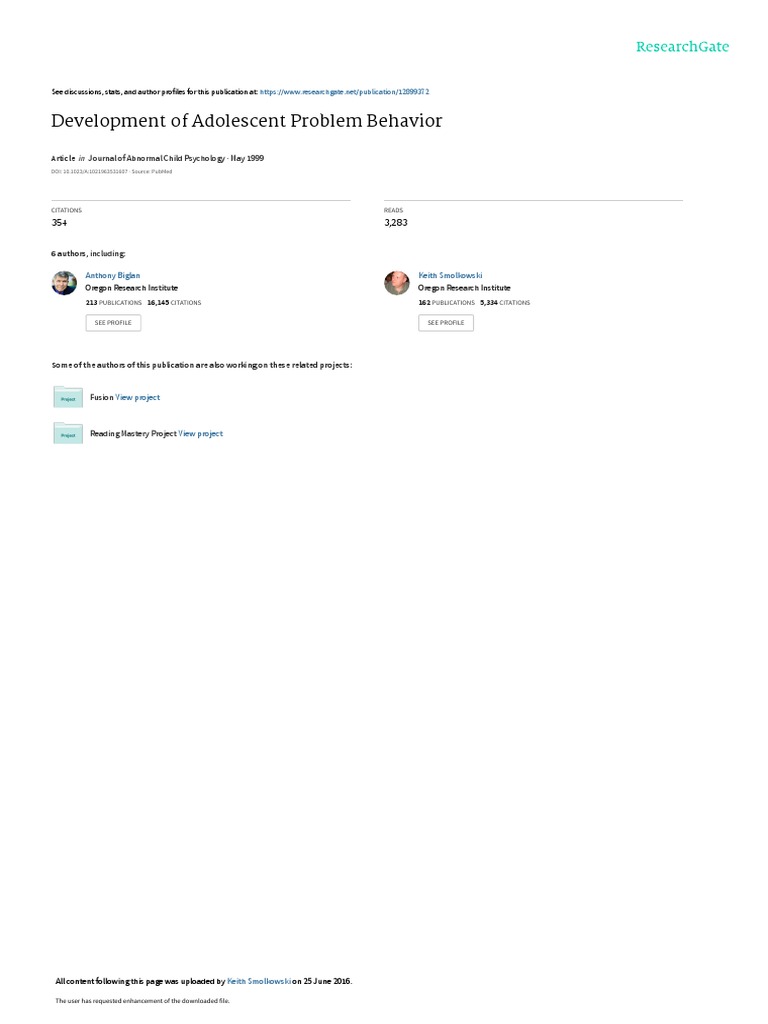Click the DOI line below the journal
768x1024 pixels.
tap(112, 172)
